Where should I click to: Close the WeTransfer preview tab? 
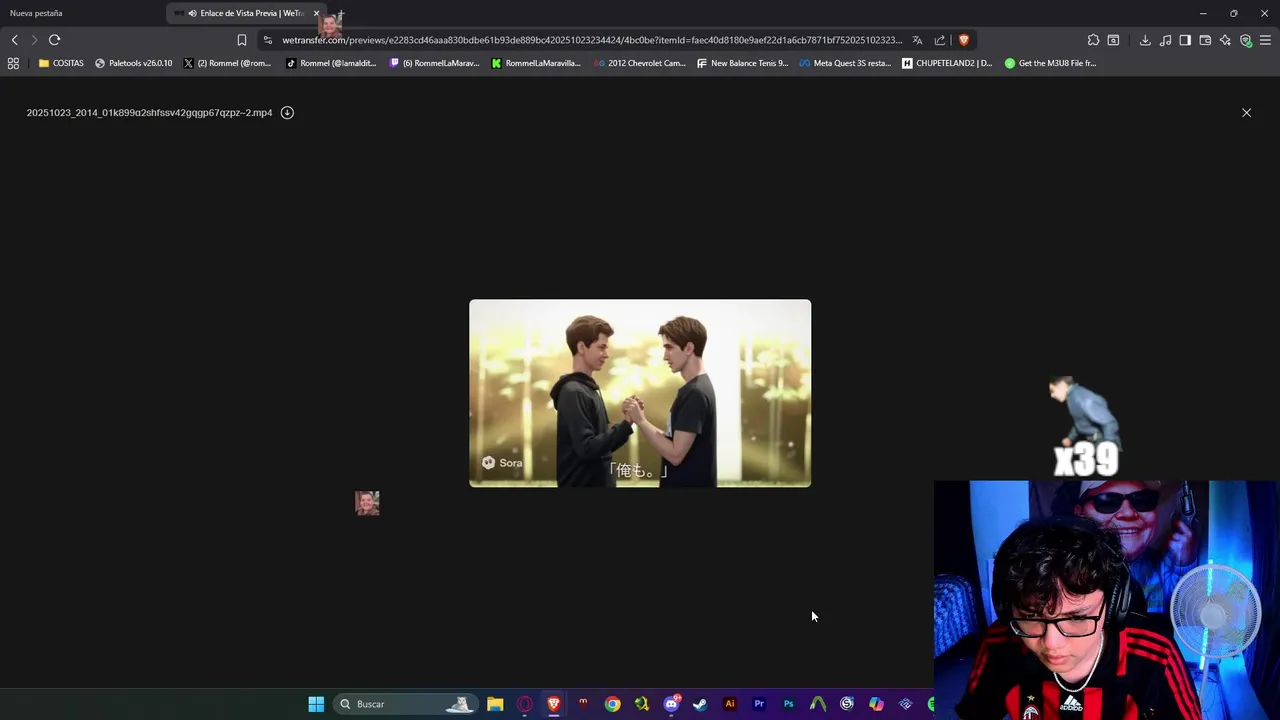click(x=316, y=13)
